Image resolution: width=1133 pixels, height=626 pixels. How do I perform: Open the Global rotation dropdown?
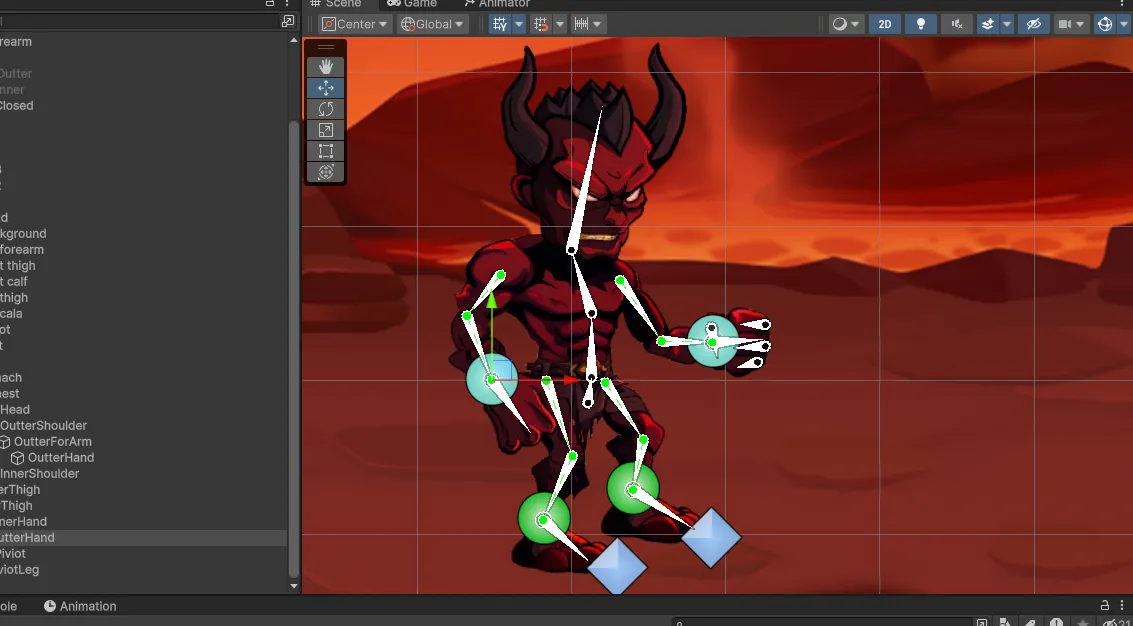[432, 24]
